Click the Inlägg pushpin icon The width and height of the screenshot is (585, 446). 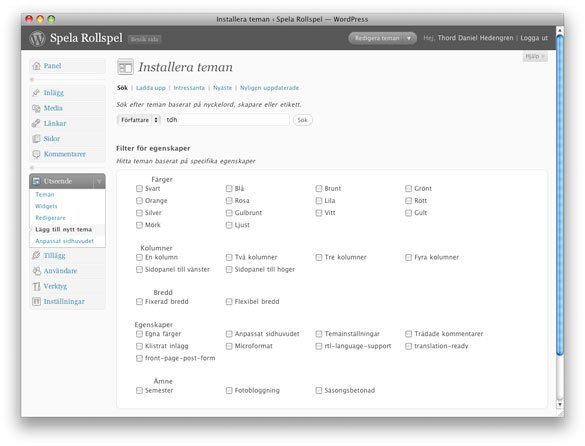[36, 93]
